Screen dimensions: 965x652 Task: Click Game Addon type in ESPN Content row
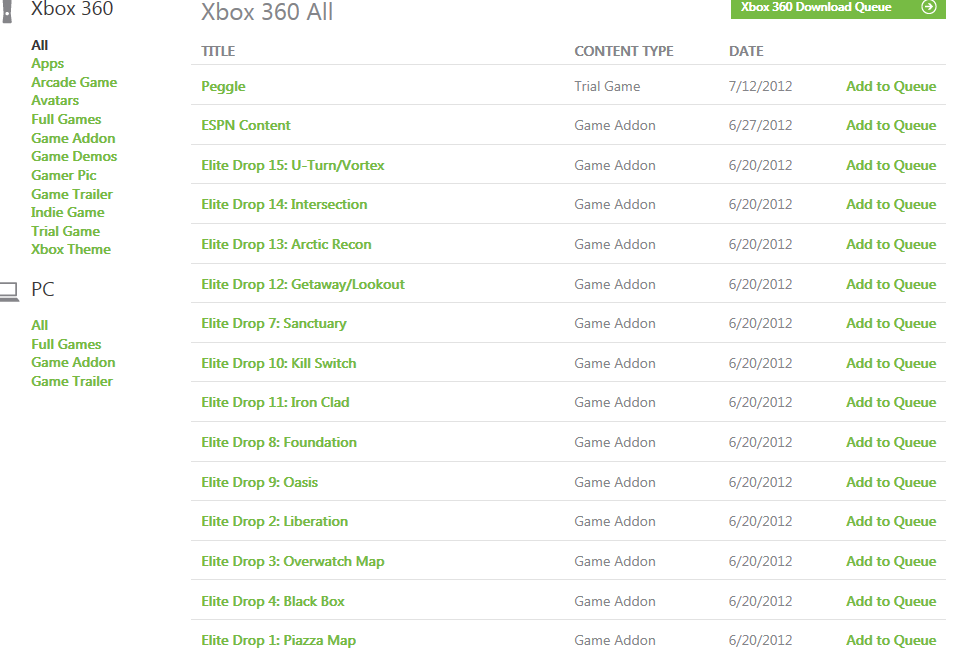click(x=615, y=126)
